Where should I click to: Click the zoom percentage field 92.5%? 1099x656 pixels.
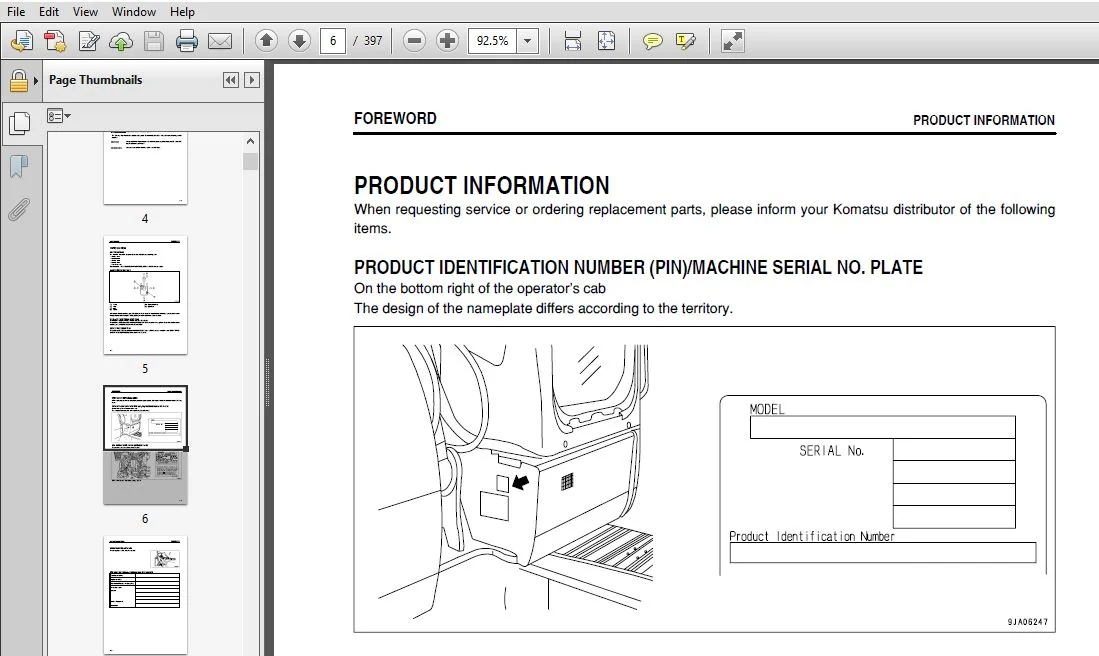(x=493, y=41)
